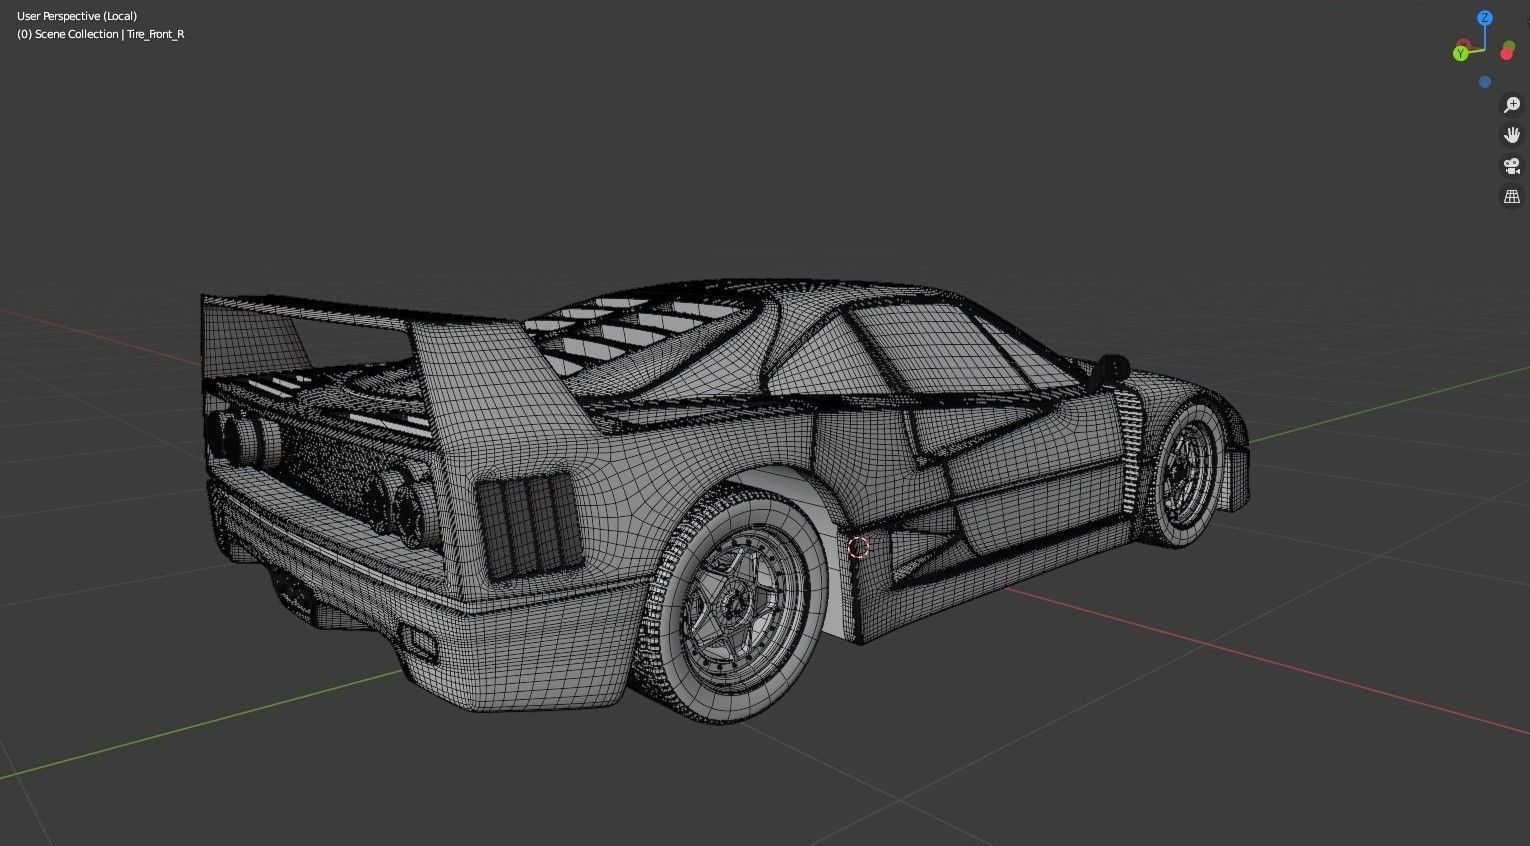
Task: Toggle the camera view icon
Action: 1512,166
